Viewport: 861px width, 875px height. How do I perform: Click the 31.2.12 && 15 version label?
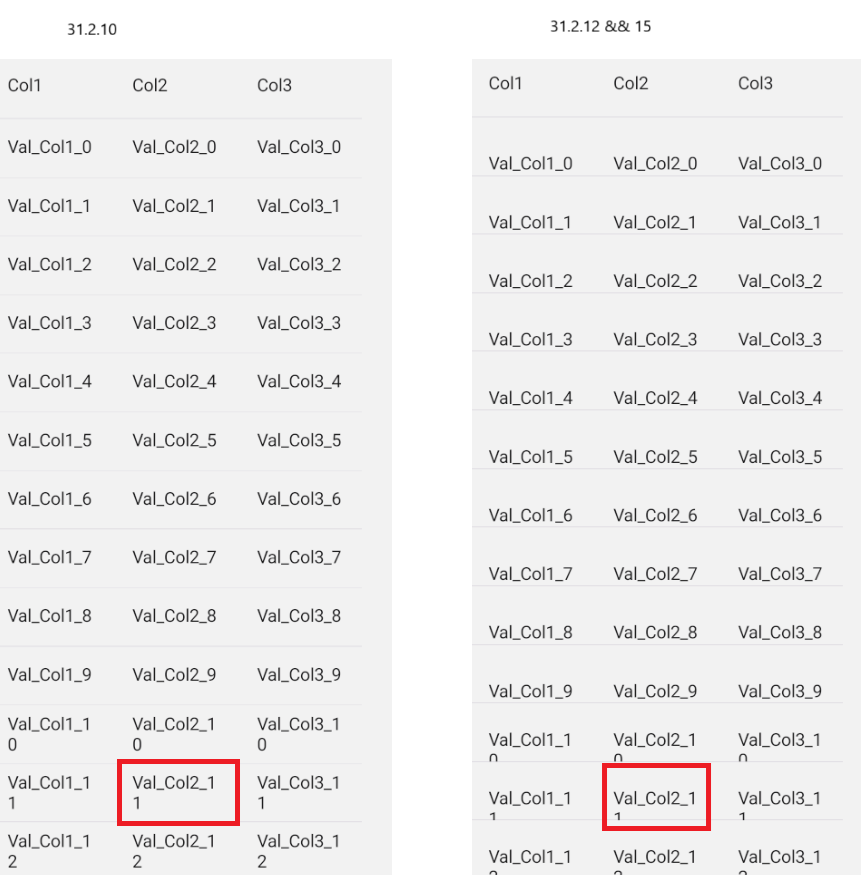click(600, 27)
